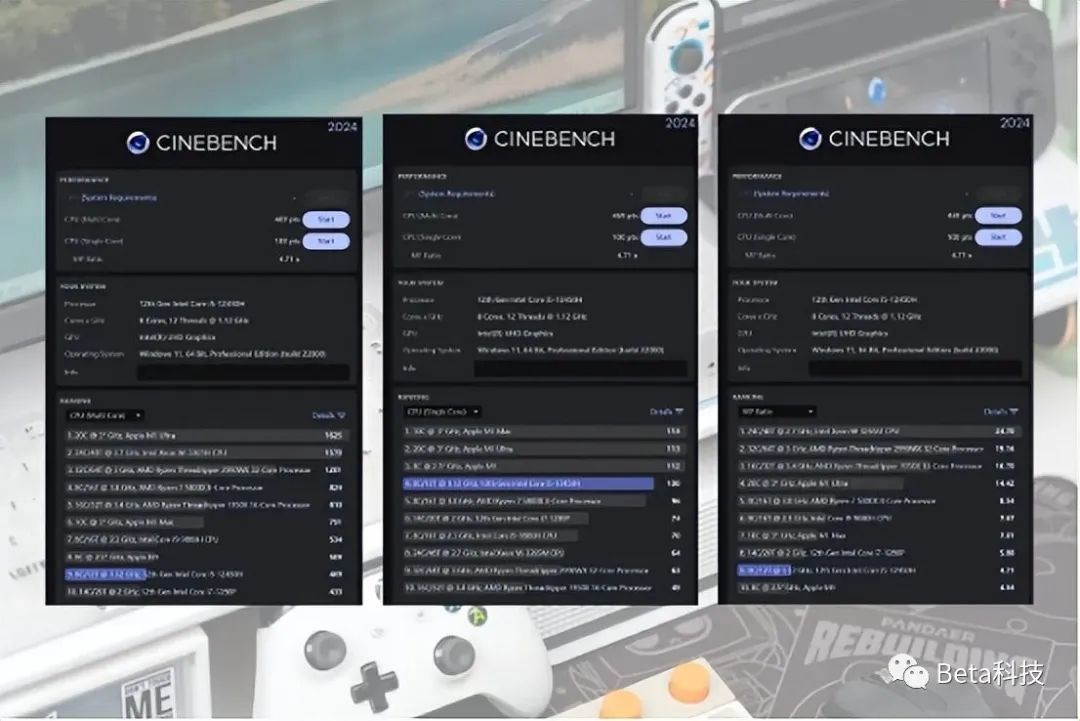Image resolution: width=1080 pixels, height=721 pixels.
Task: Open System Requirements in the MP Ratio ranking window
Action: click(791, 194)
